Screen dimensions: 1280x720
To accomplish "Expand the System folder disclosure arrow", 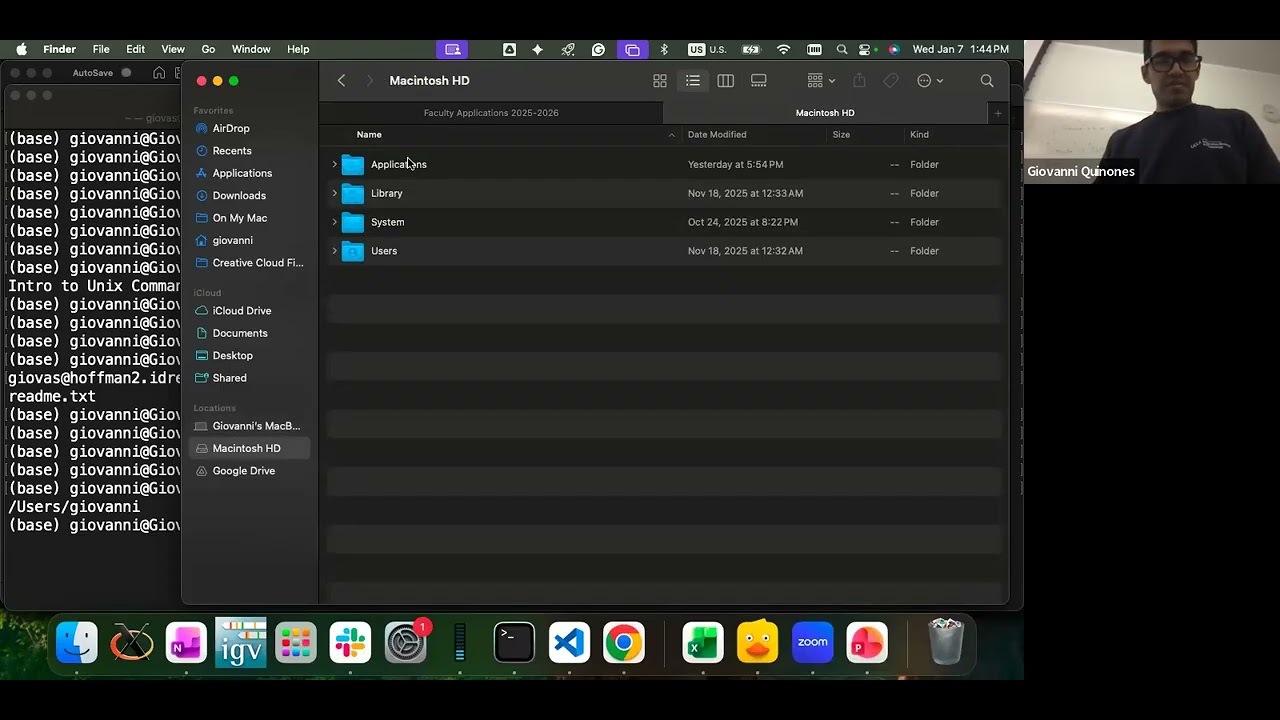I will click(x=335, y=222).
